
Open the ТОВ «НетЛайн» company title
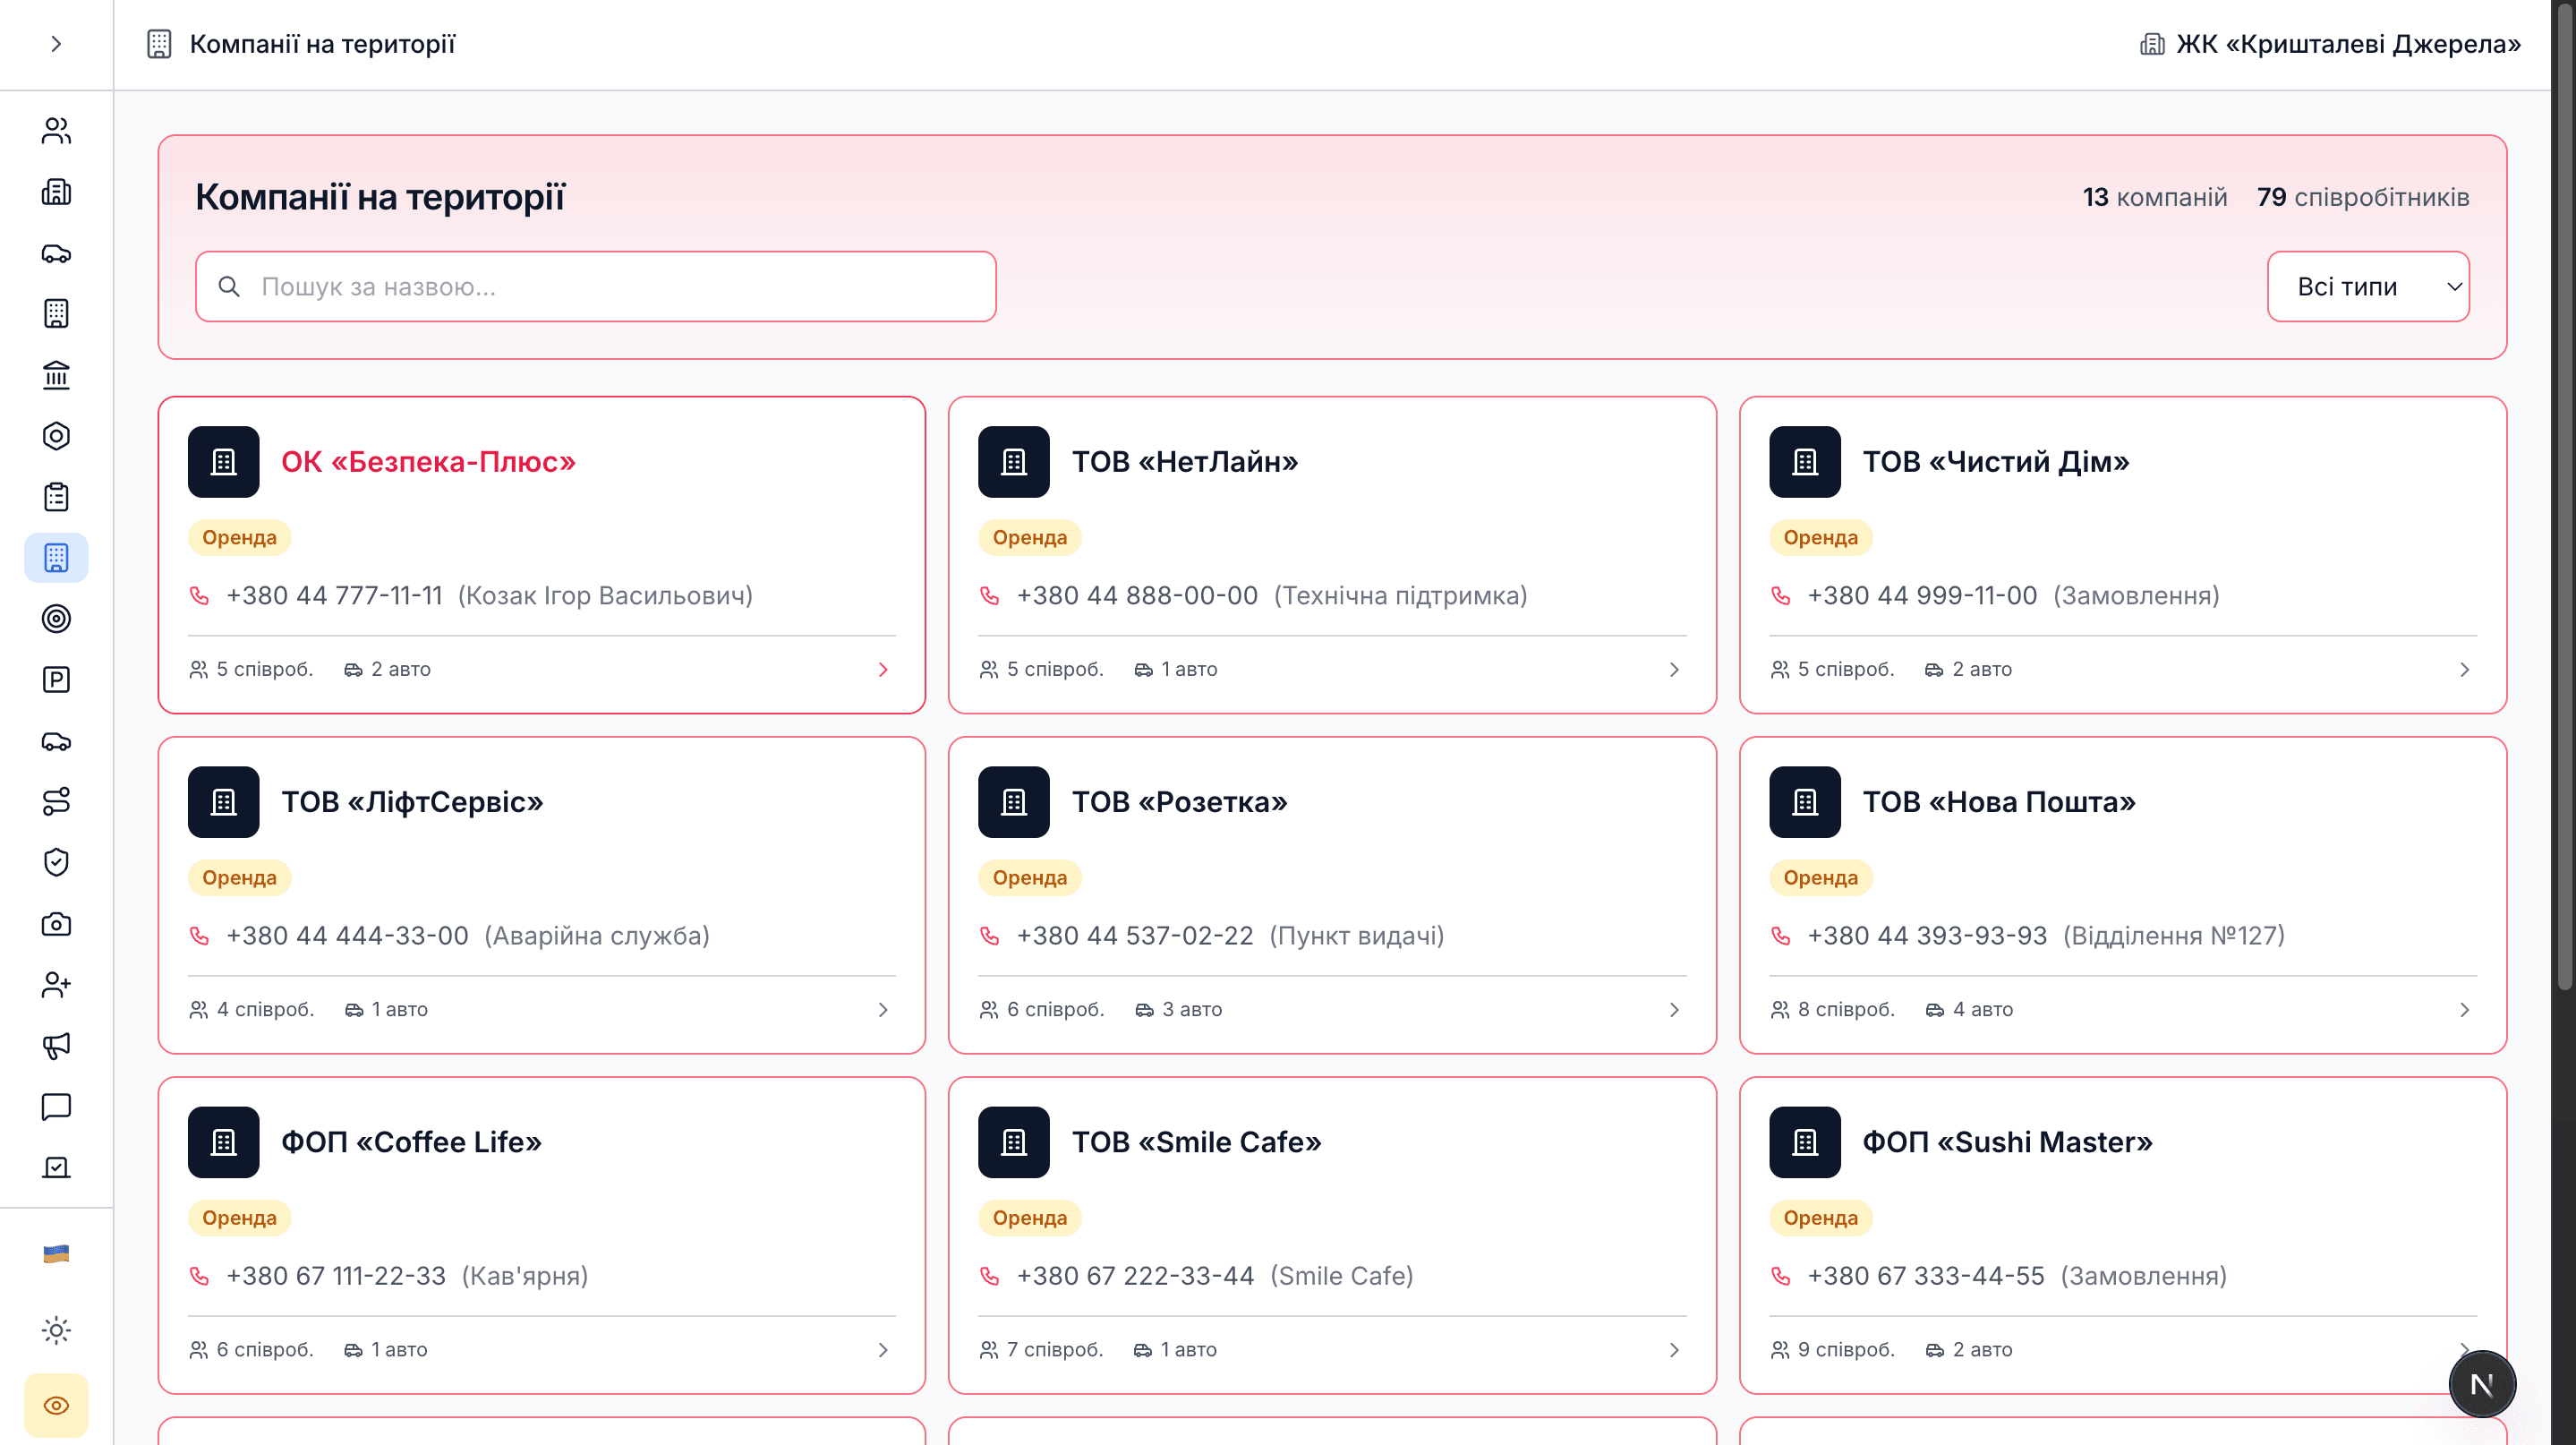click(x=1185, y=462)
